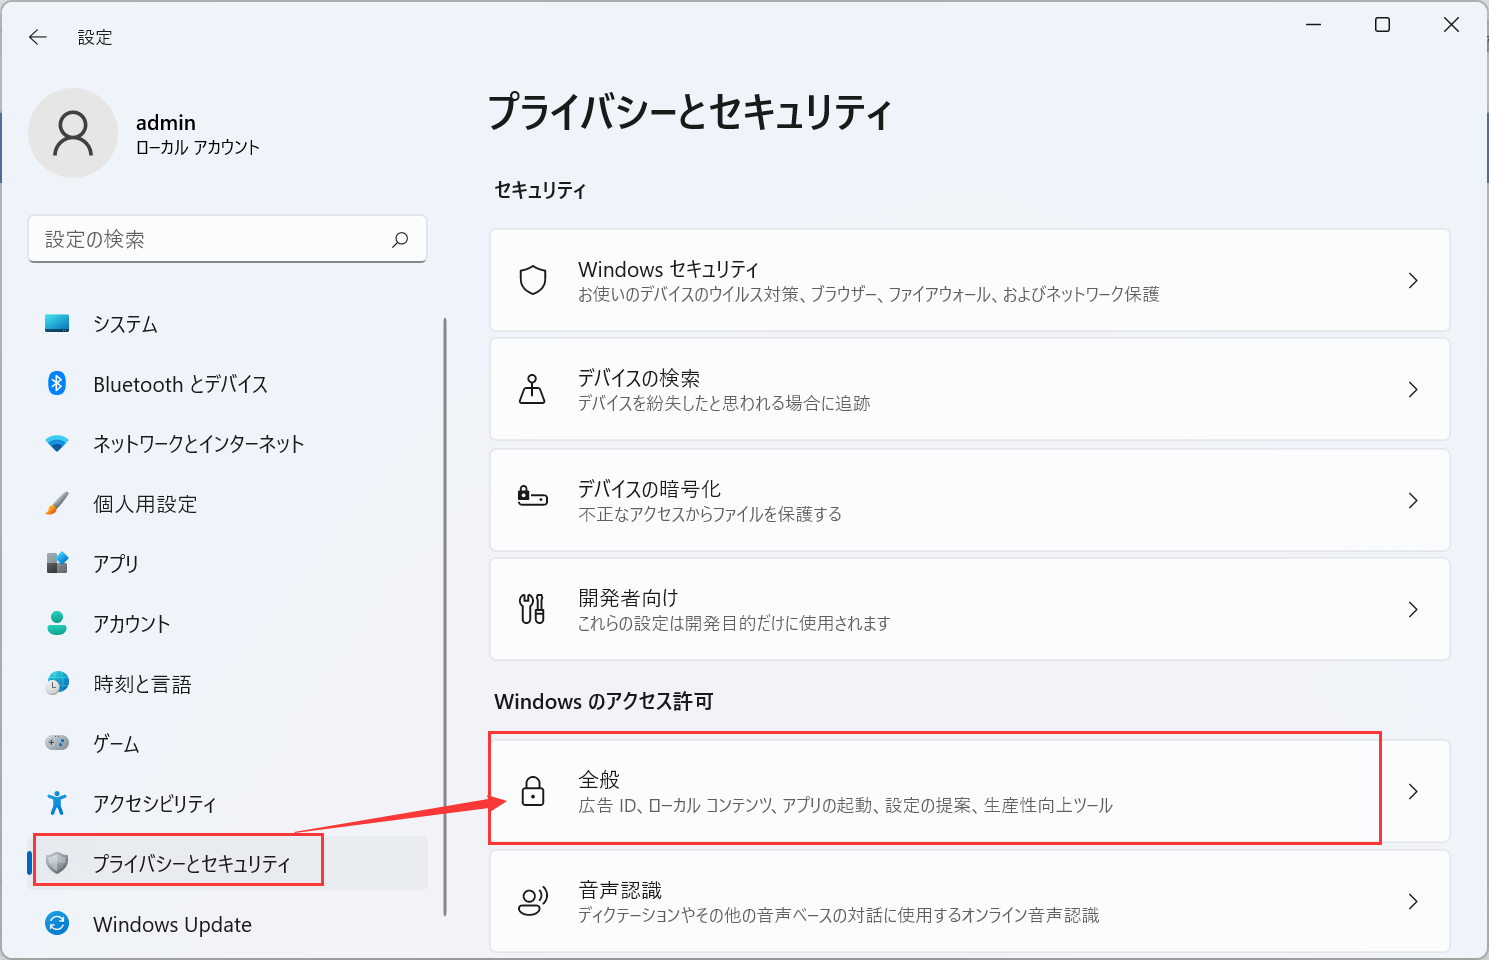This screenshot has height=960, width=1489.
Task: Click the sidebar scrollbar track
Action: point(444,620)
